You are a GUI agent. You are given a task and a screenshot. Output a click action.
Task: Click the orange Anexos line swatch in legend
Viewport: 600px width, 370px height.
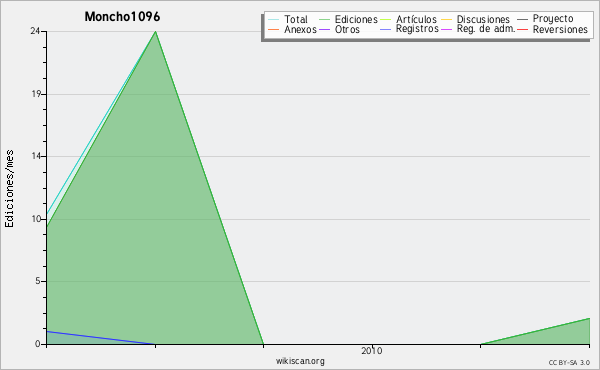[x=273, y=29]
